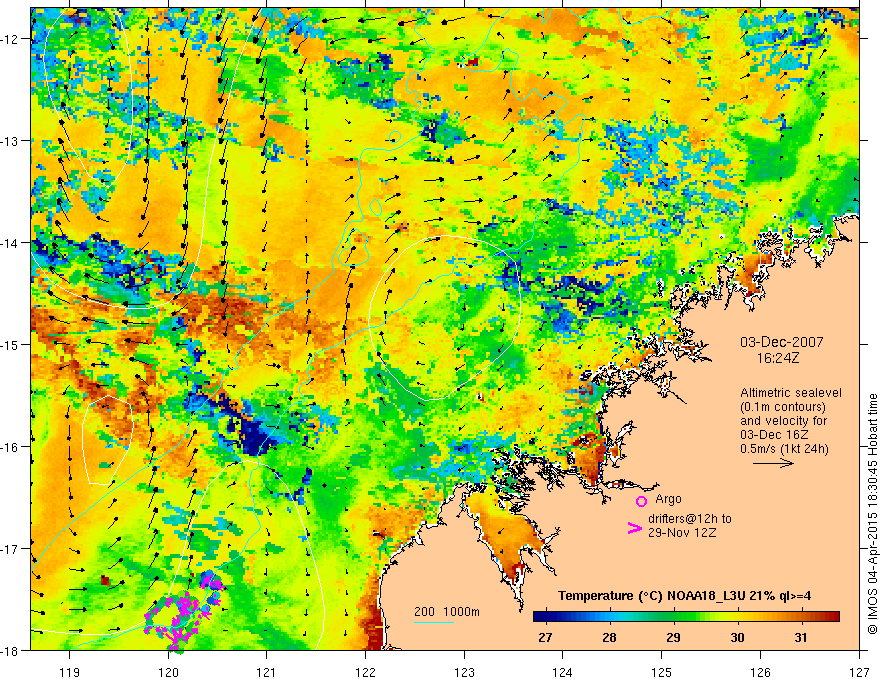Image resolution: width=880 pixels, height=680 pixels.
Task: Click the 'Altimetric sealevel' text line
Action: click(x=791, y=393)
